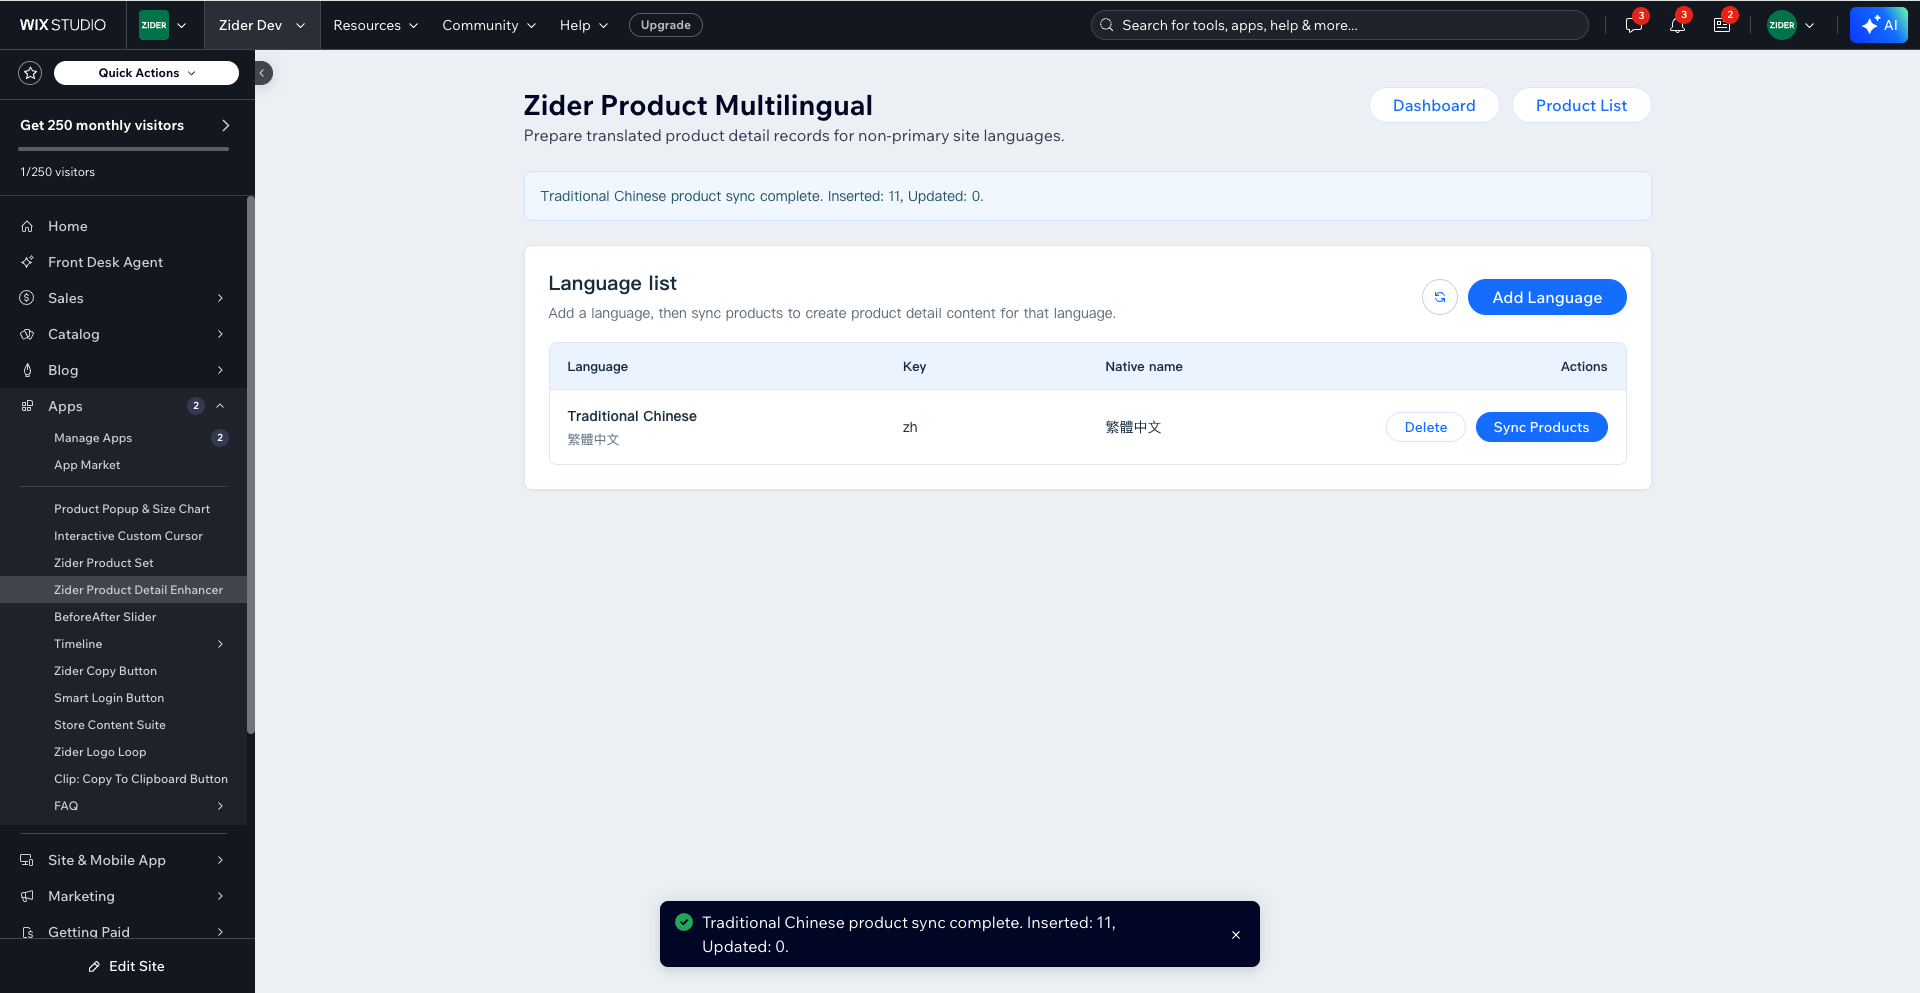Select Zider Product Set in sidebar
Image resolution: width=1920 pixels, height=993 pixels.
point(104,563)
